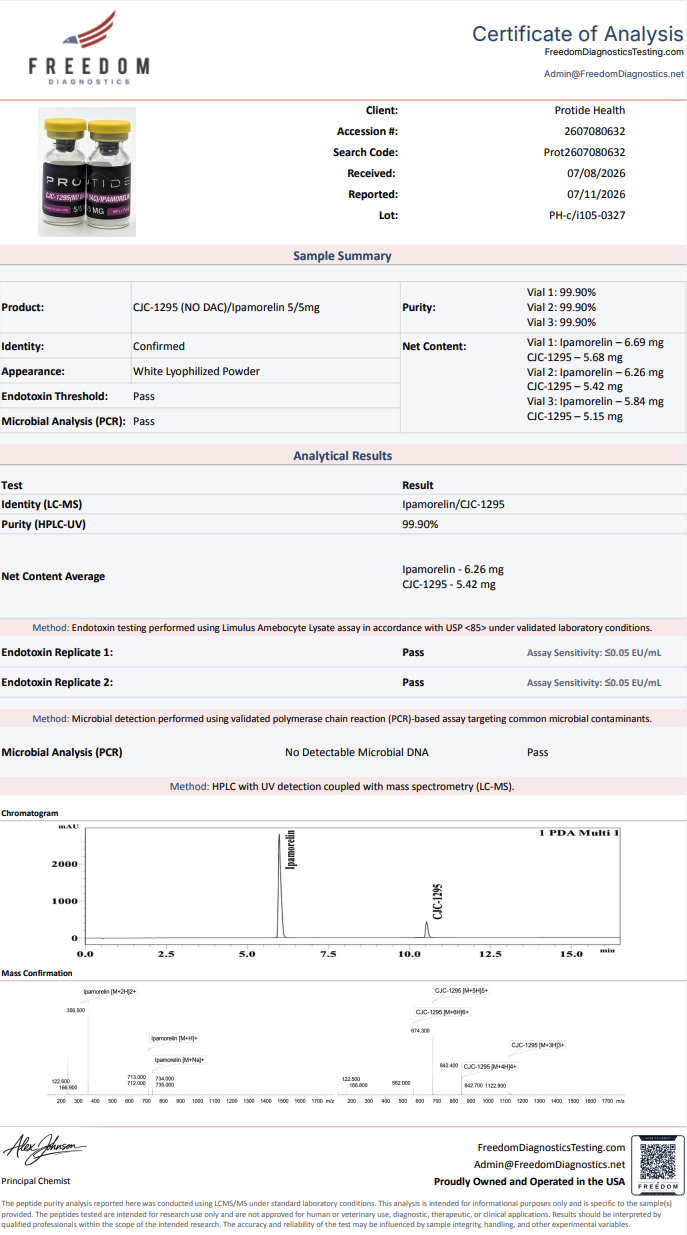Click the Chromatogram heading
Screen dimensions: 687x1235
pos(30,813)
